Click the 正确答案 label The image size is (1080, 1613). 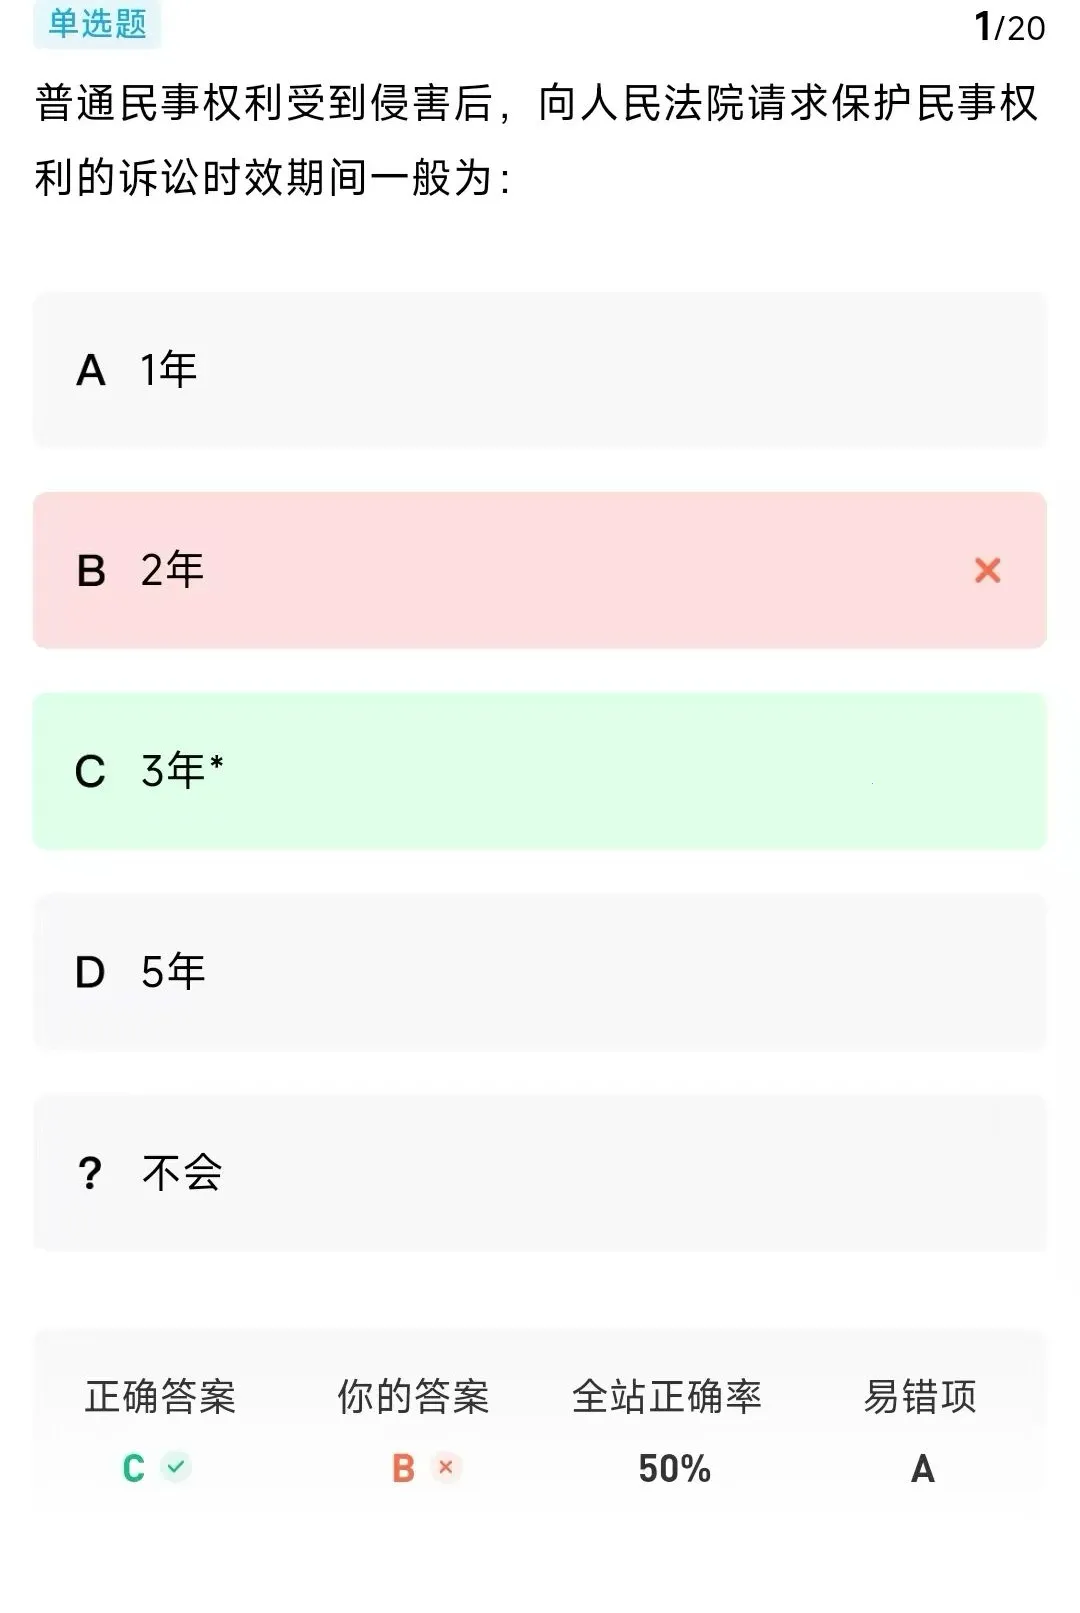point(160,1396)
